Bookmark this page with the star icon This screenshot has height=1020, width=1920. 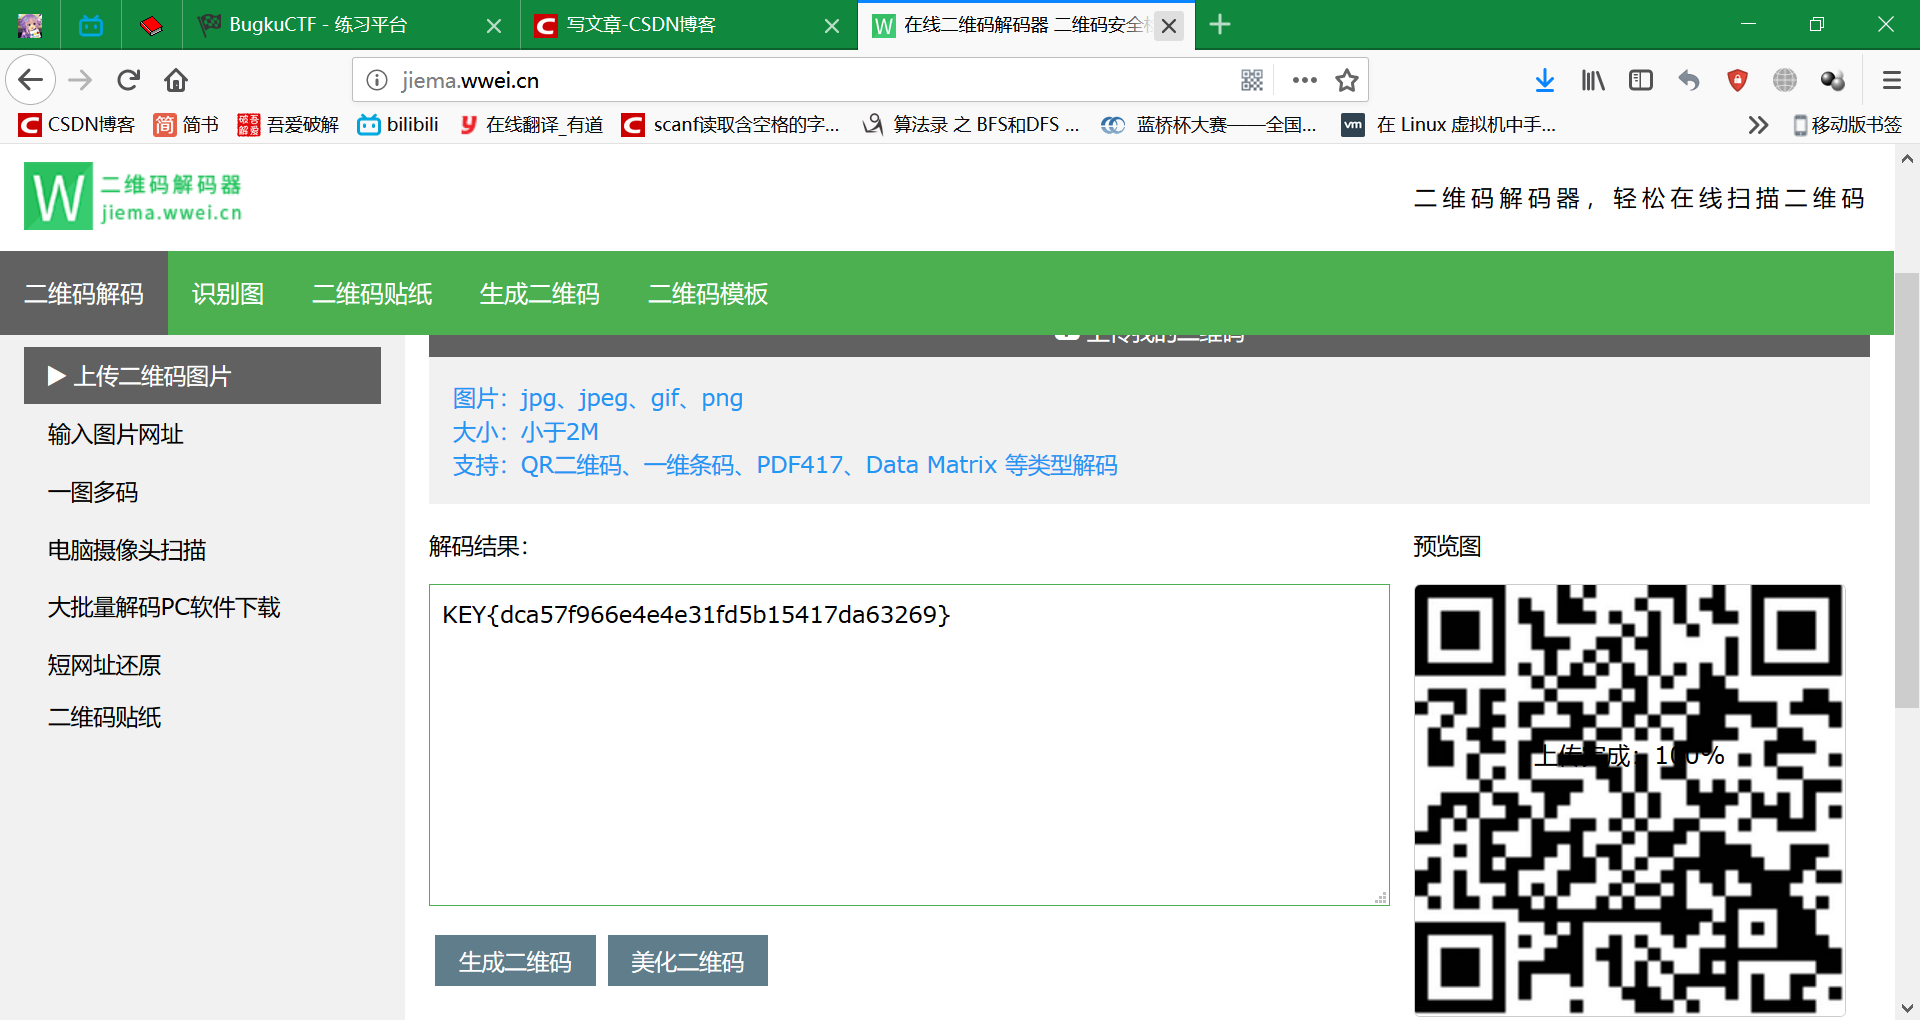click(x=1347, y=80)
